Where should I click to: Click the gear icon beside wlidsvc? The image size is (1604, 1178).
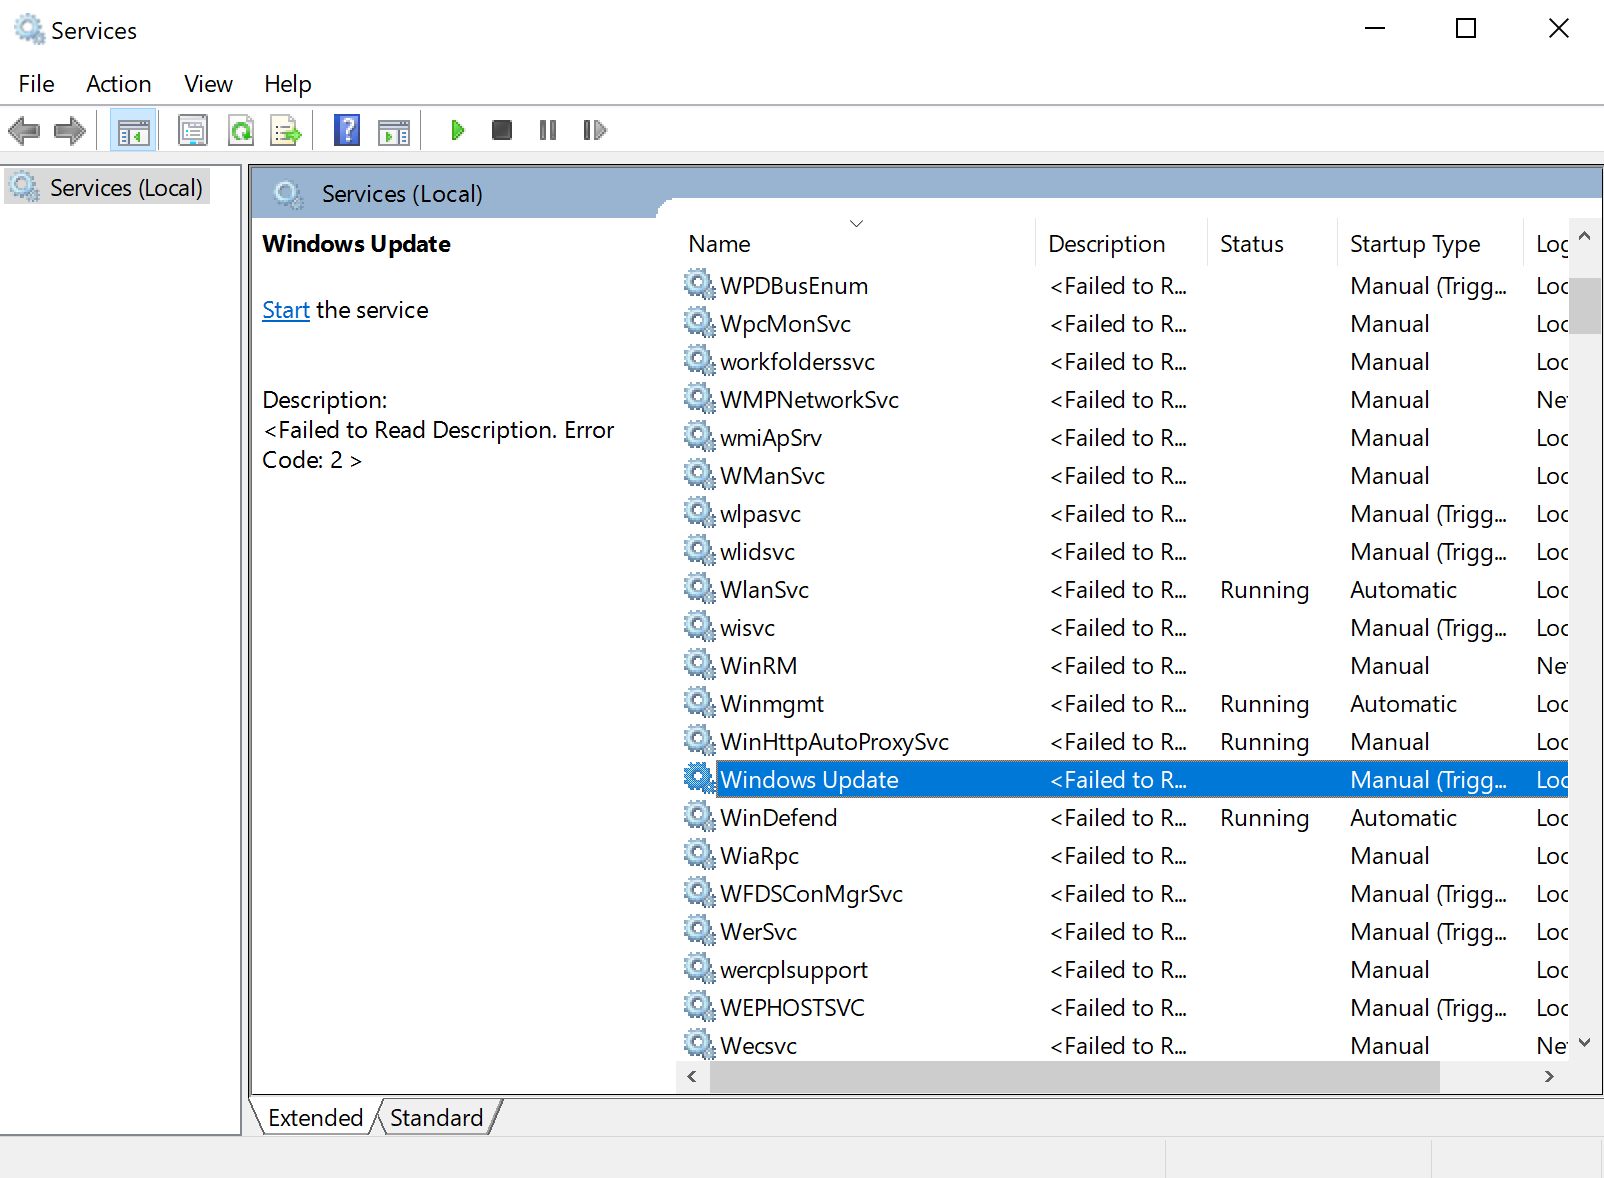pos(699,550)
